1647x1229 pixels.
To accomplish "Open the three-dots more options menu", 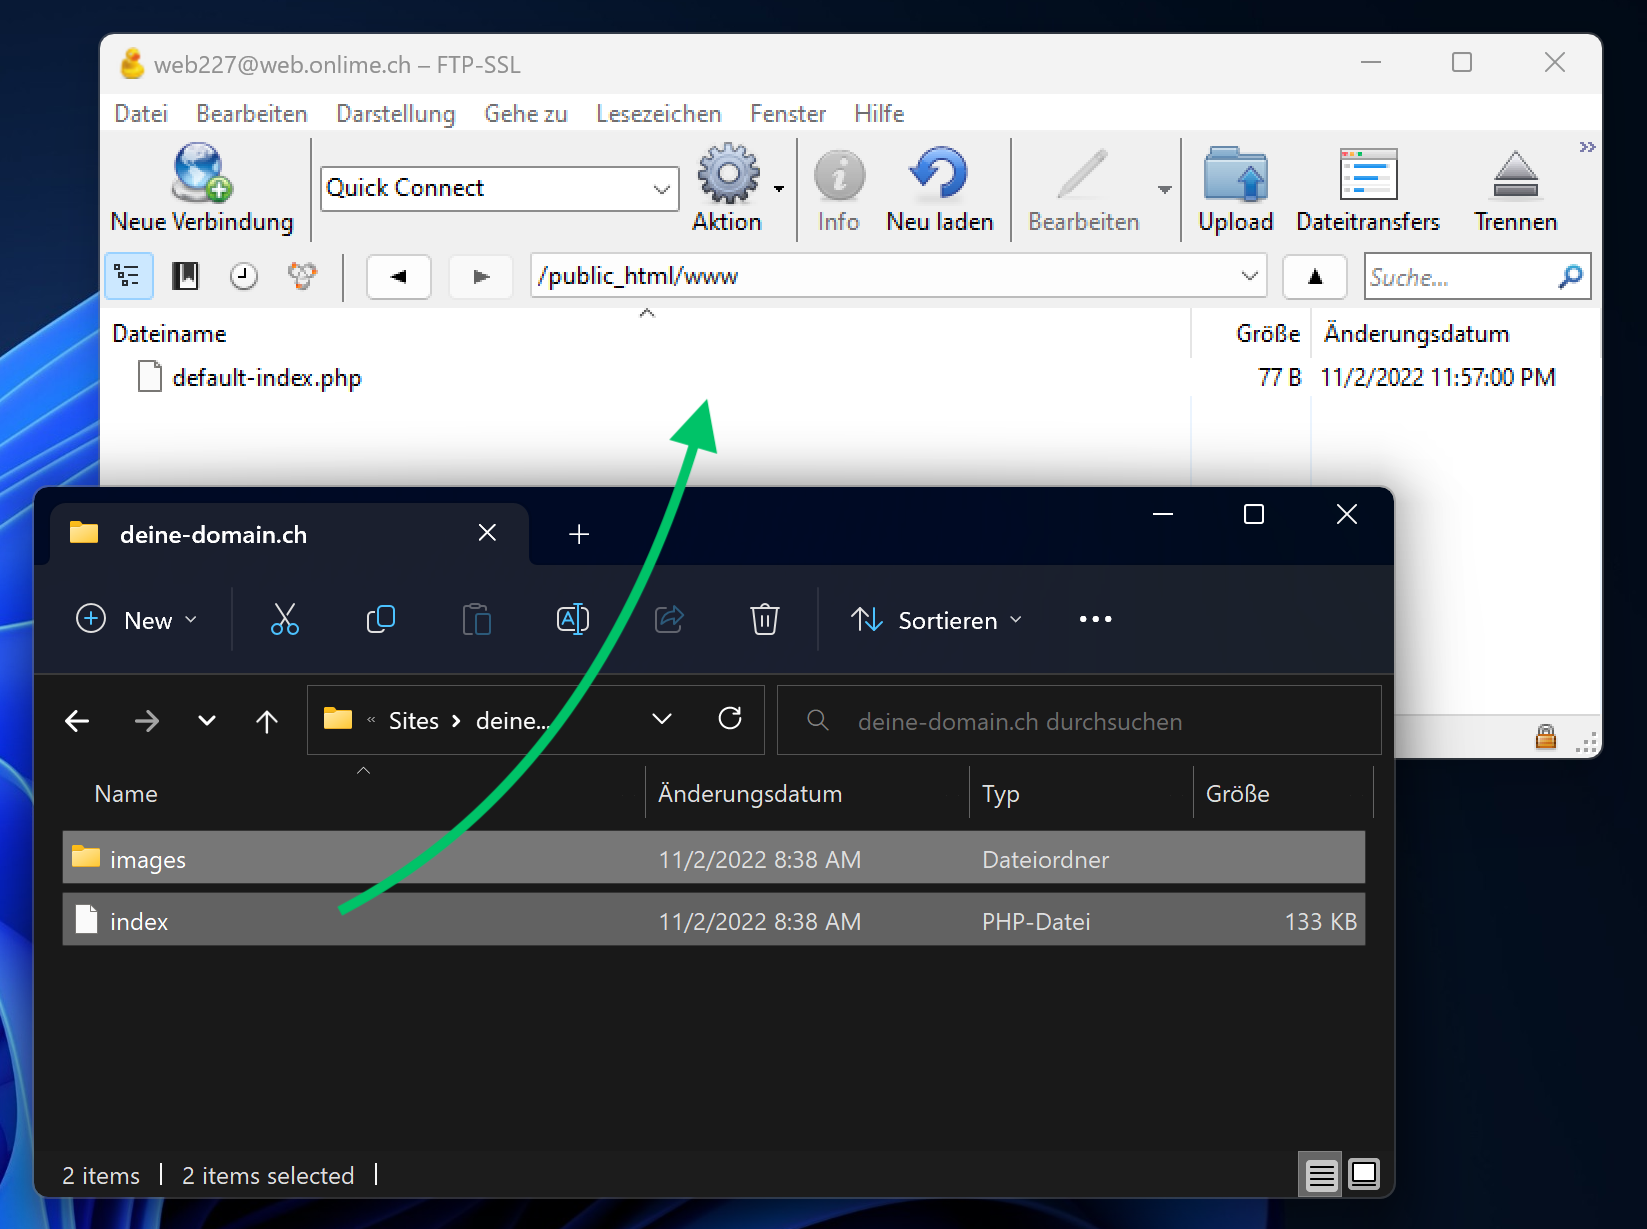I will pyautogui.click(x=1096, y=620).
